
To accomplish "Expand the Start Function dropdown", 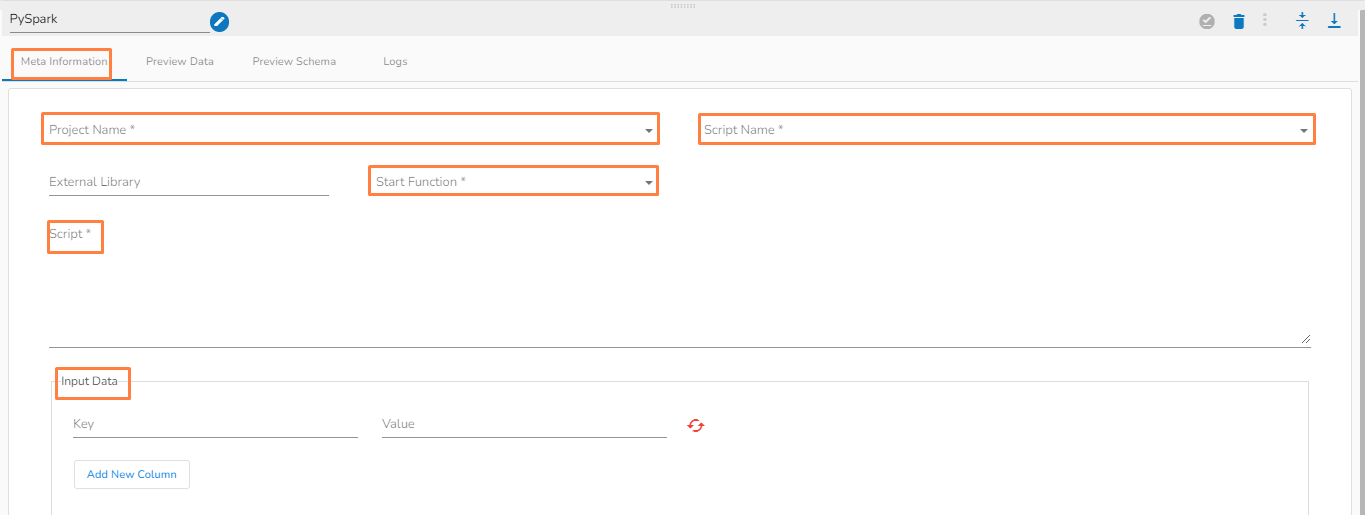I will click(649, 183).
